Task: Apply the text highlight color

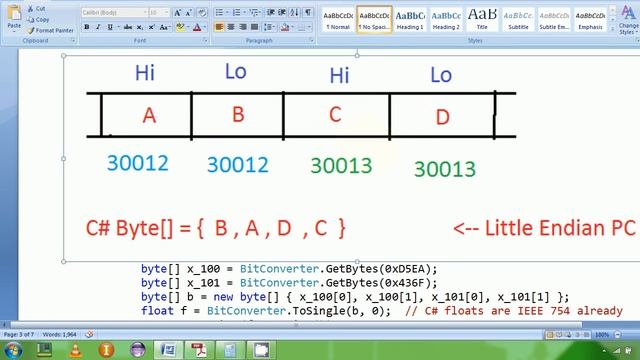Action: (179, 27)
